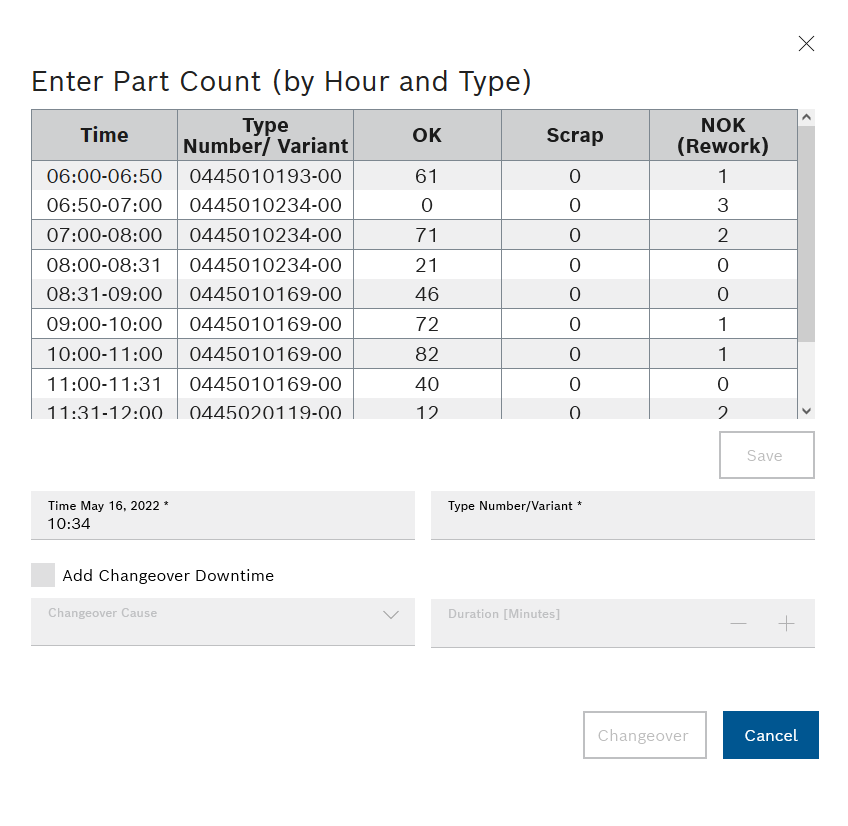The width and height of the screenshot is (848, 826).
Task: Click OK count 82 for 10:00-11:00
Action: click(x=427, y=354)
